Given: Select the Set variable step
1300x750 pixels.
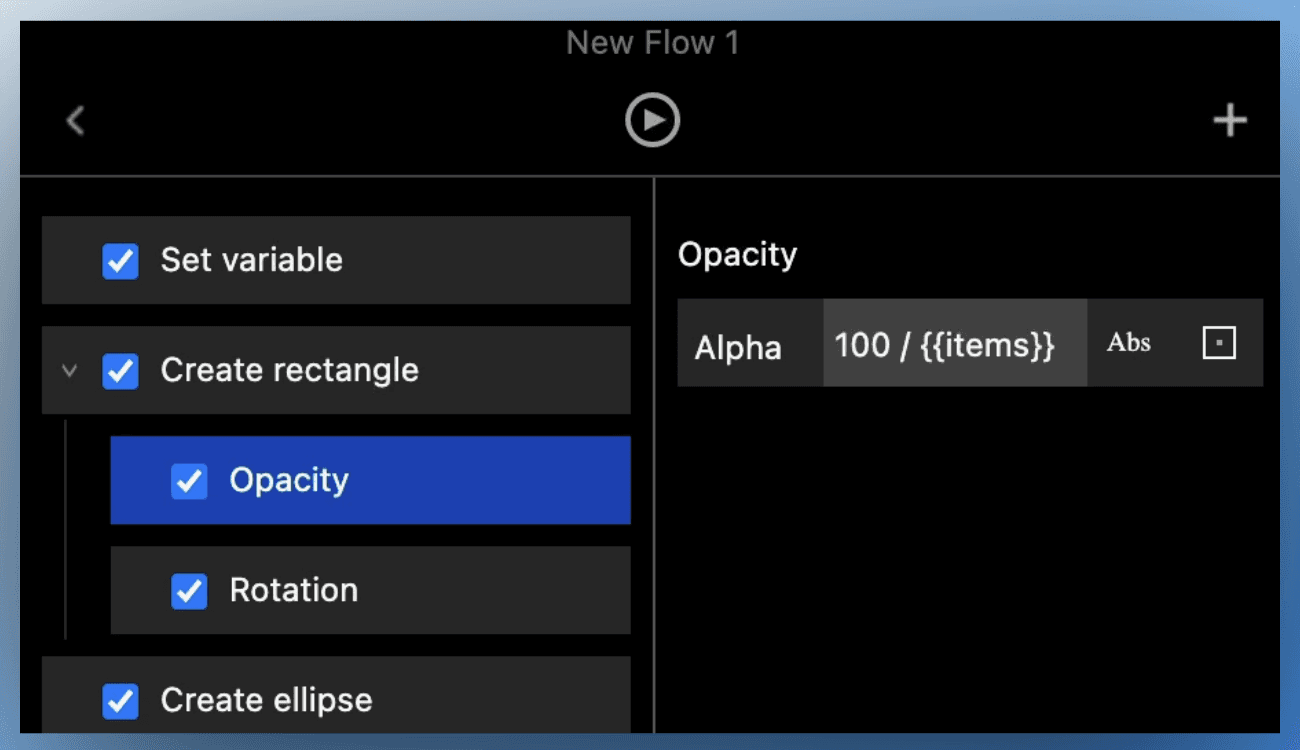Looking at the screenshot, I should (400, 261).
